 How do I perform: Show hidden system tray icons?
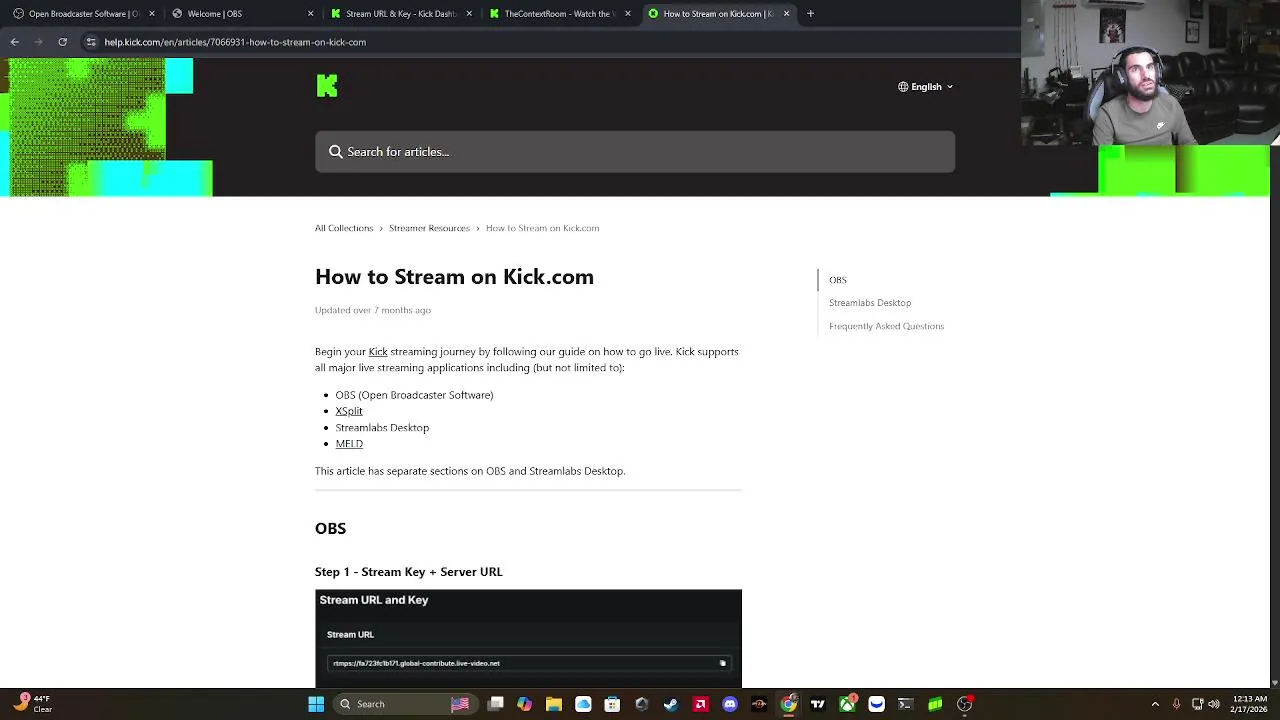[x=1155, y=704]
